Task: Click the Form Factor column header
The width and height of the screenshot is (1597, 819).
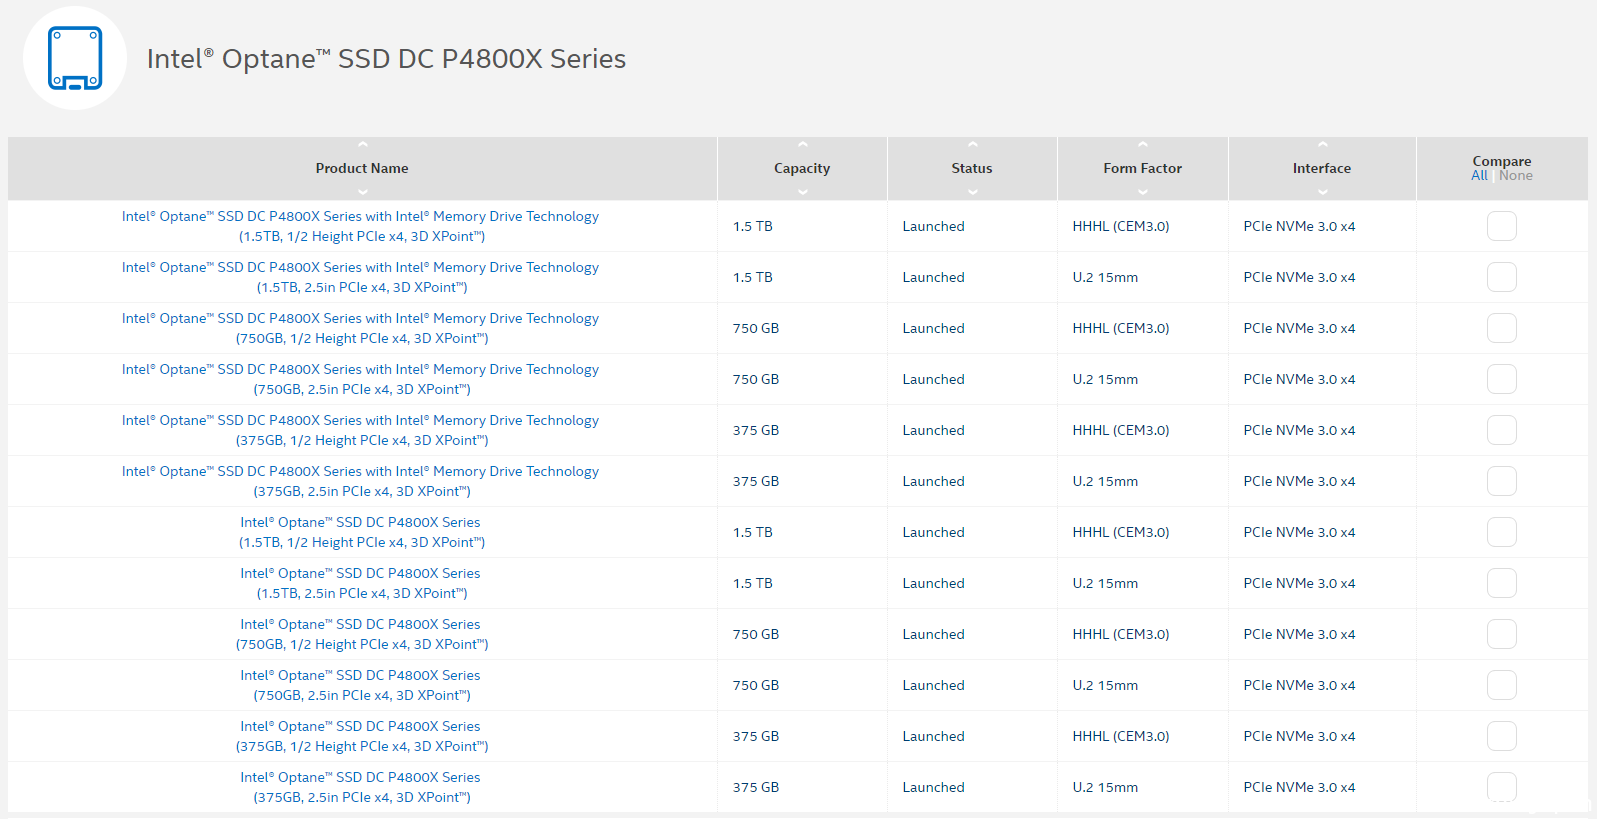Action: pyautogui.click(x=1142, y=168)
